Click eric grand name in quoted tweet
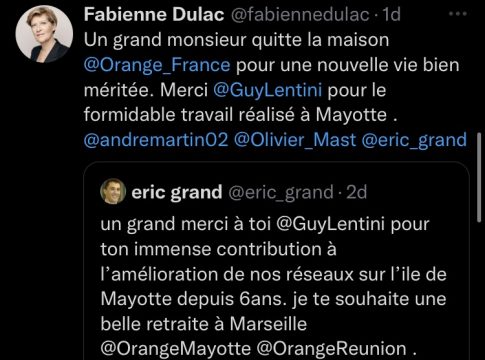485x360 pixels. [177, 192]
